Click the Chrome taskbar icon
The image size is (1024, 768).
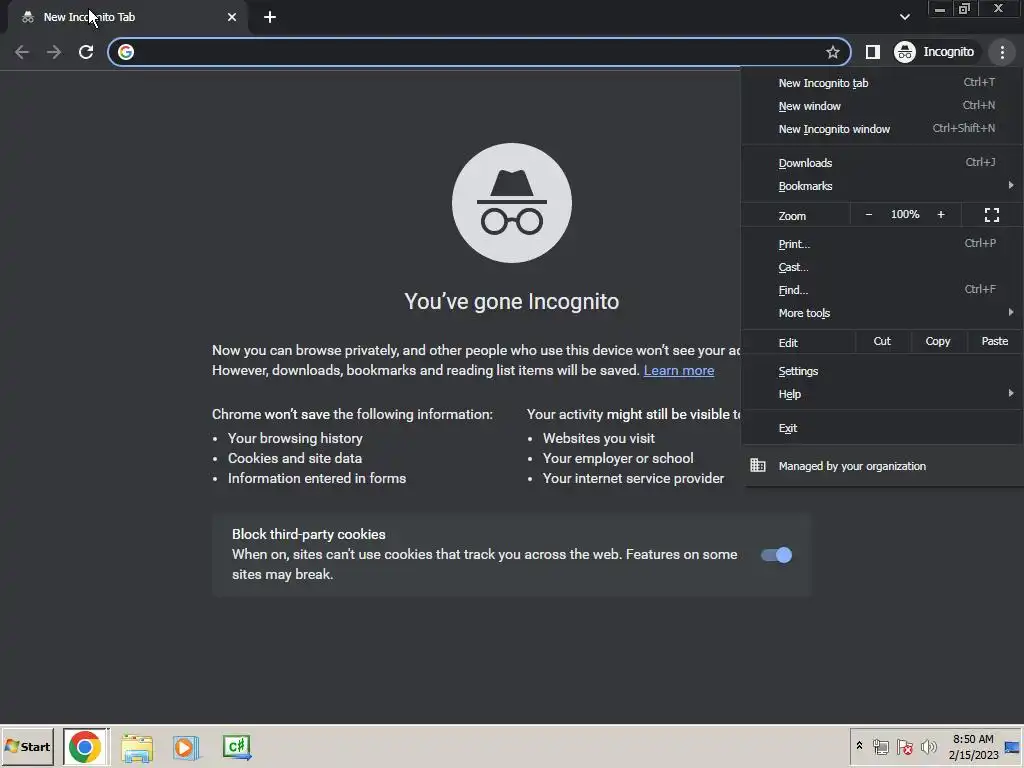point(85,746)
